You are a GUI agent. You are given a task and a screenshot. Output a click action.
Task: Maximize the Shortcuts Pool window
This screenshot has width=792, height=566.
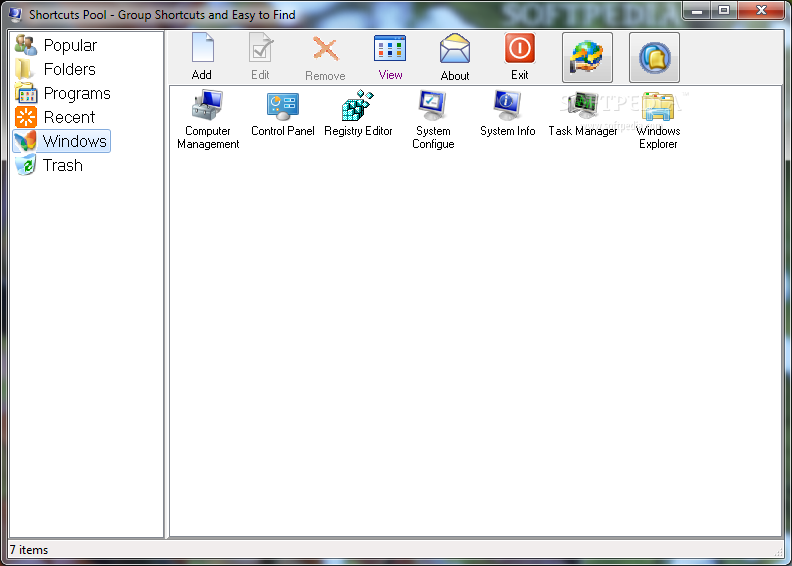[724, 11]
